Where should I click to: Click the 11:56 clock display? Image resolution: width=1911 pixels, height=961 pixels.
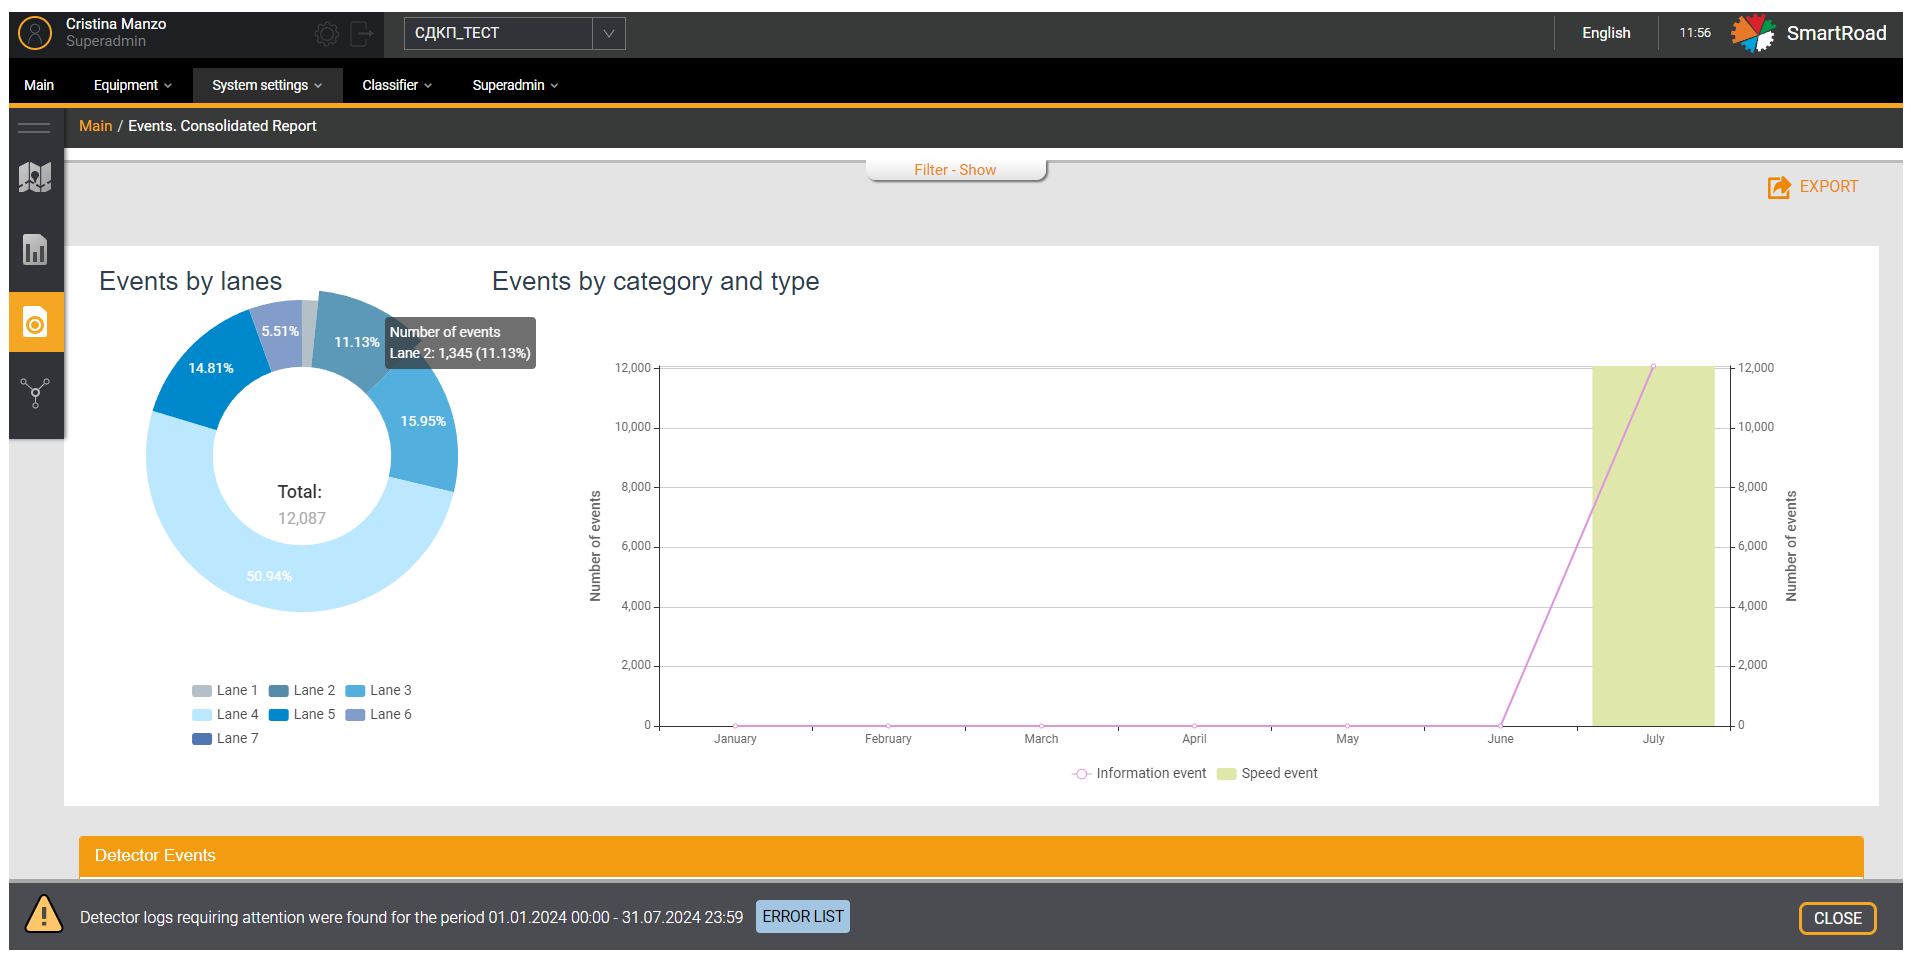(x=1695, y=33)
